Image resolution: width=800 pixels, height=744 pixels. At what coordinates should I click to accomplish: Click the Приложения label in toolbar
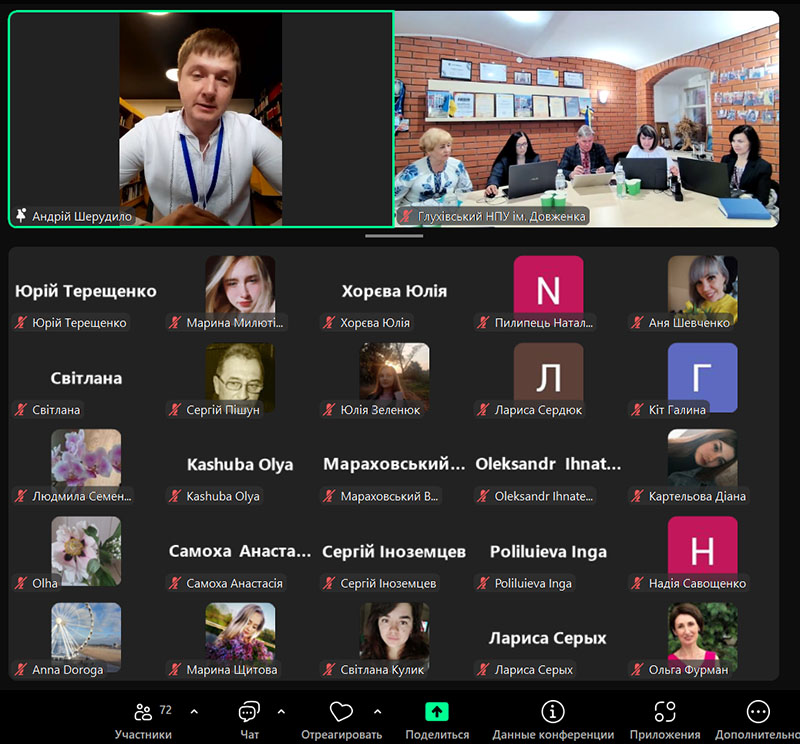click(x=665, y=735)
